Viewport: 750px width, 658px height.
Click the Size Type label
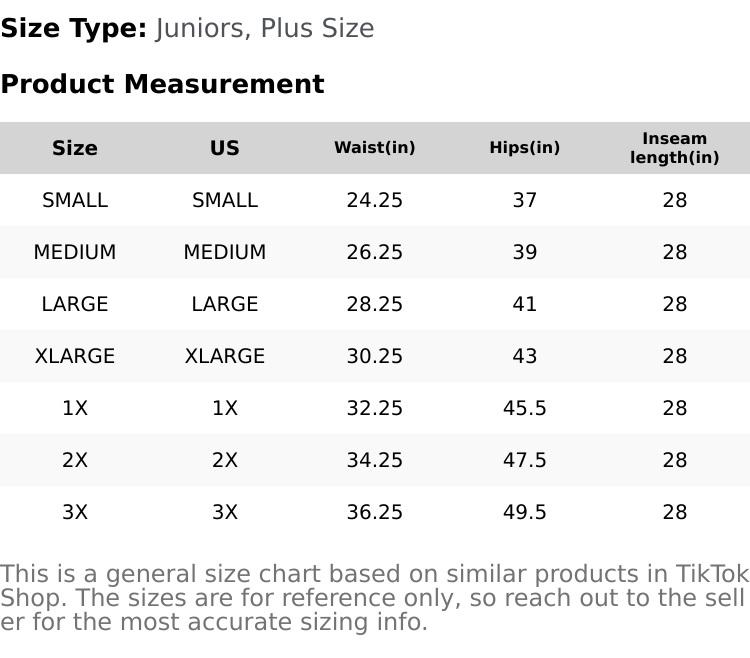point(74,29)
